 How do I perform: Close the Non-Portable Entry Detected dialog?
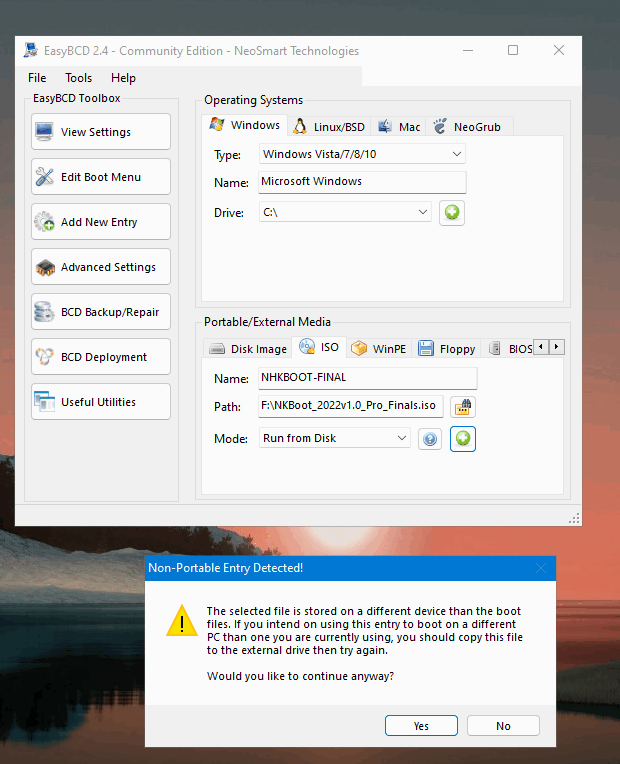pyautogui.click(x=541, y=568)
